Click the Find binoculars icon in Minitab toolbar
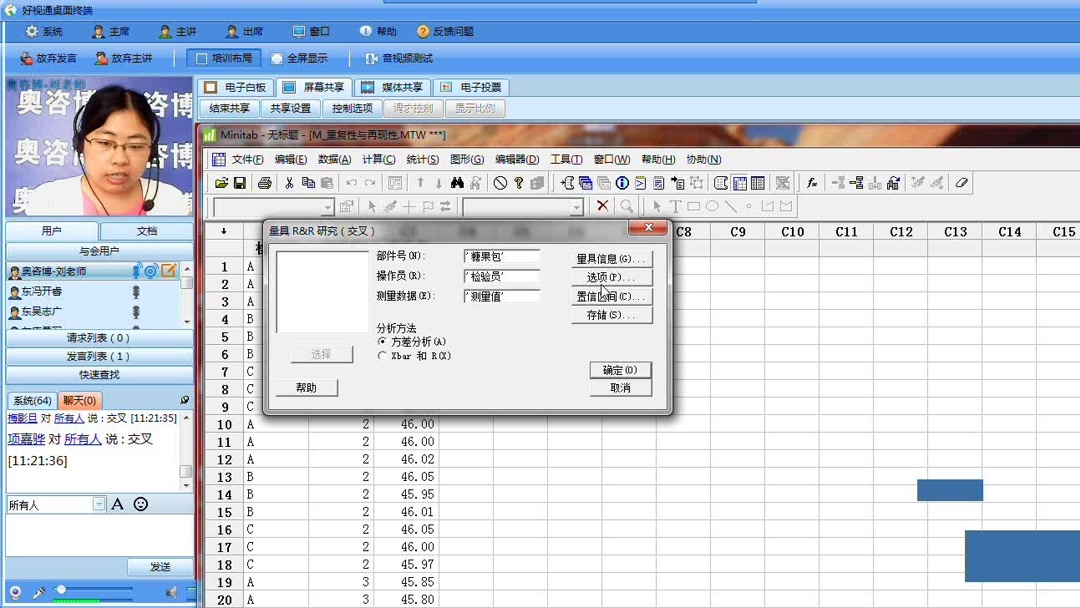The width and height of the screenshot is (1080, 608). point(458,183)
